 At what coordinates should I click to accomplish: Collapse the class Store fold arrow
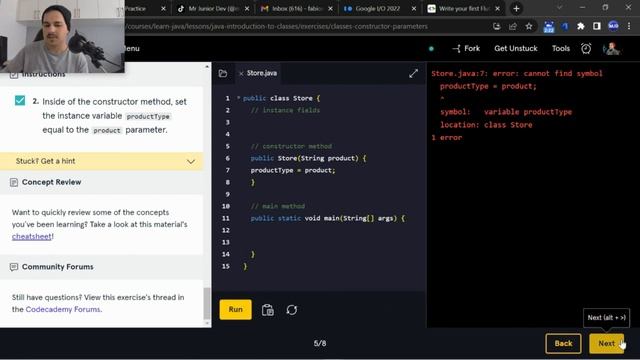click(238, 98)
